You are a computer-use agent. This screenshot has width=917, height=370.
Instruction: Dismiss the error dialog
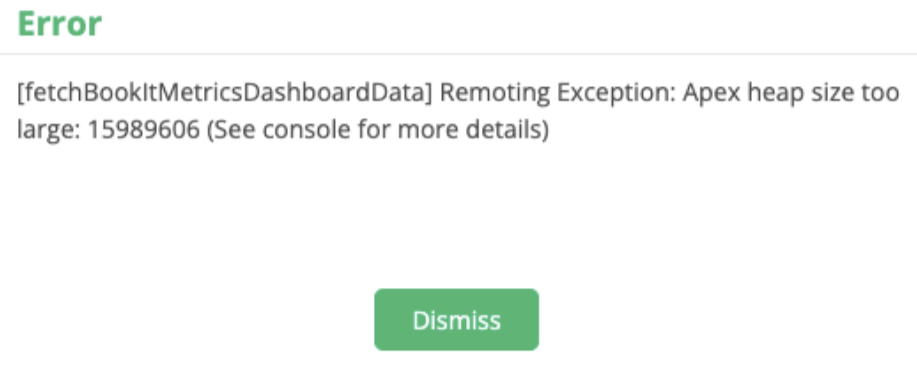(456, 320)
